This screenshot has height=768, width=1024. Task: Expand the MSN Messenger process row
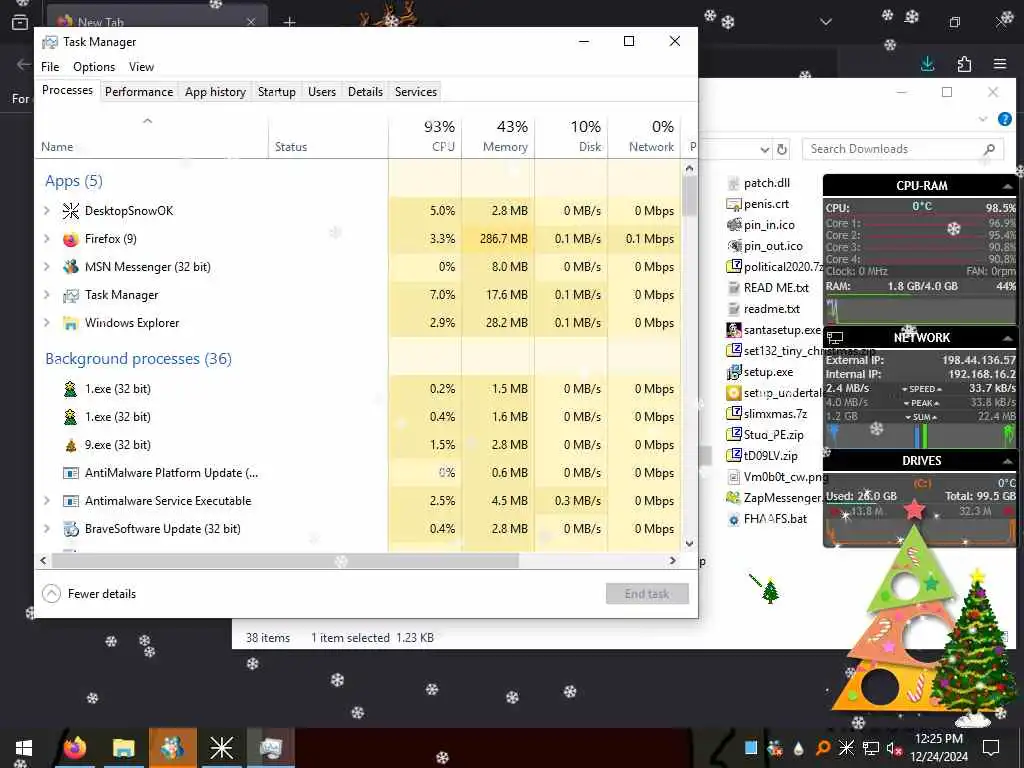[47, 267]
